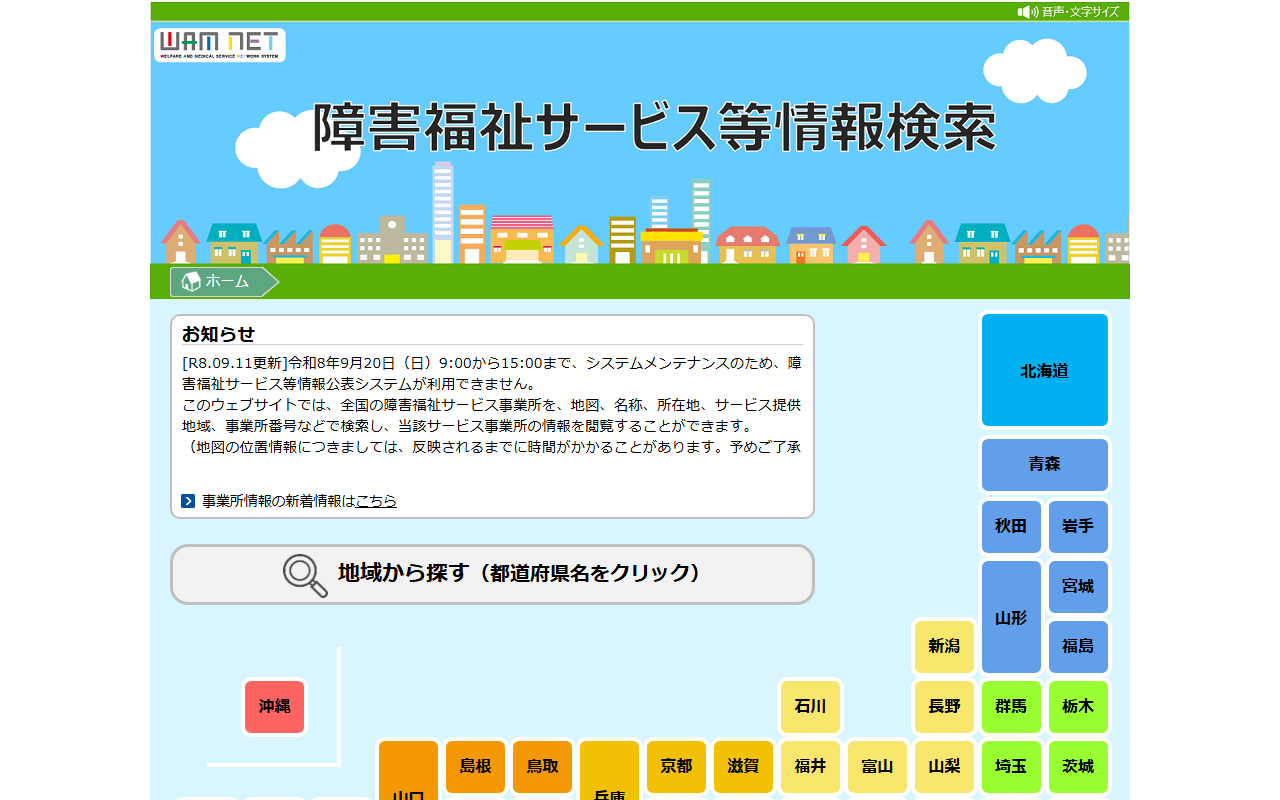Click the 地域から探す magnifier heading
This screenshot has height=800, width=1280.
coord(492,574)
